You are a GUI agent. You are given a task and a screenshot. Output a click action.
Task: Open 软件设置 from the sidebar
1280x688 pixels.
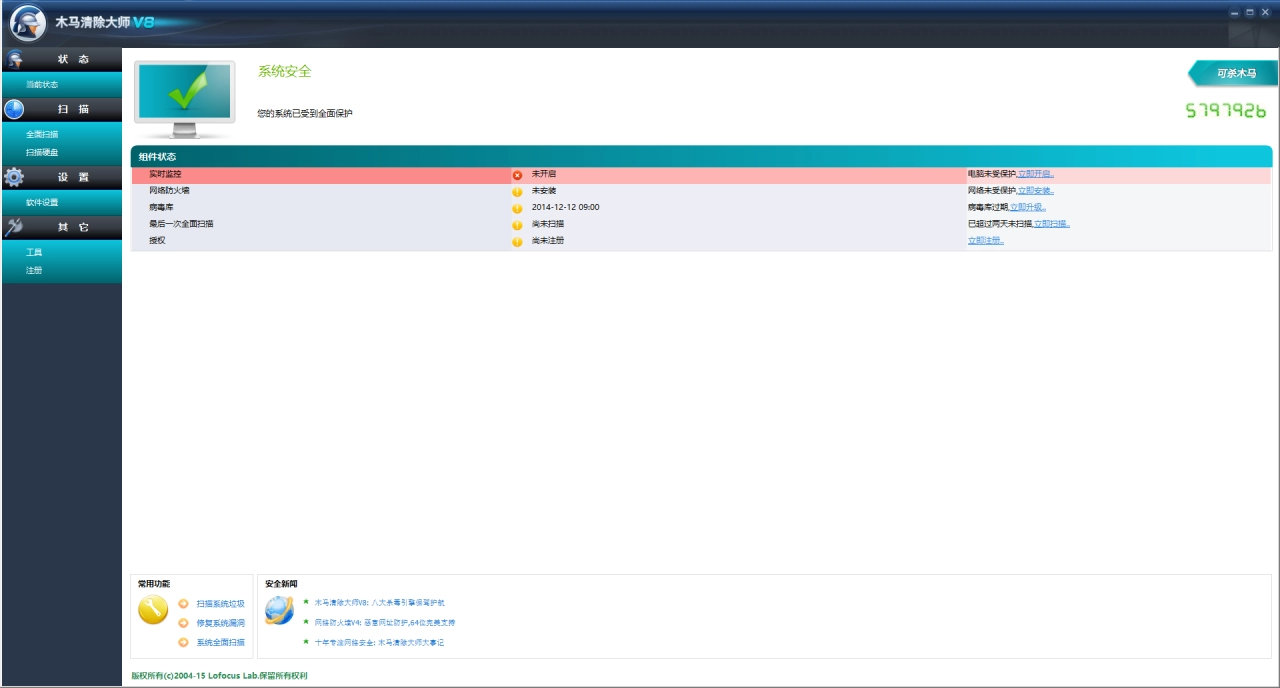point(42,202)
